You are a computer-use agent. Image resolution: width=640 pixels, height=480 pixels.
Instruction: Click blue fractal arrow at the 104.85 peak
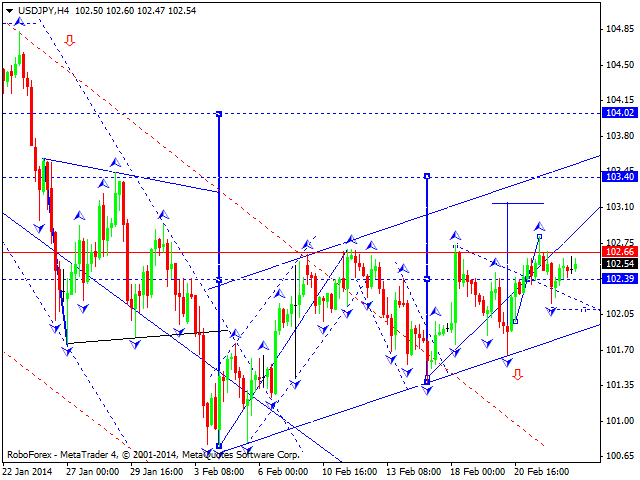tap(19, 23)
